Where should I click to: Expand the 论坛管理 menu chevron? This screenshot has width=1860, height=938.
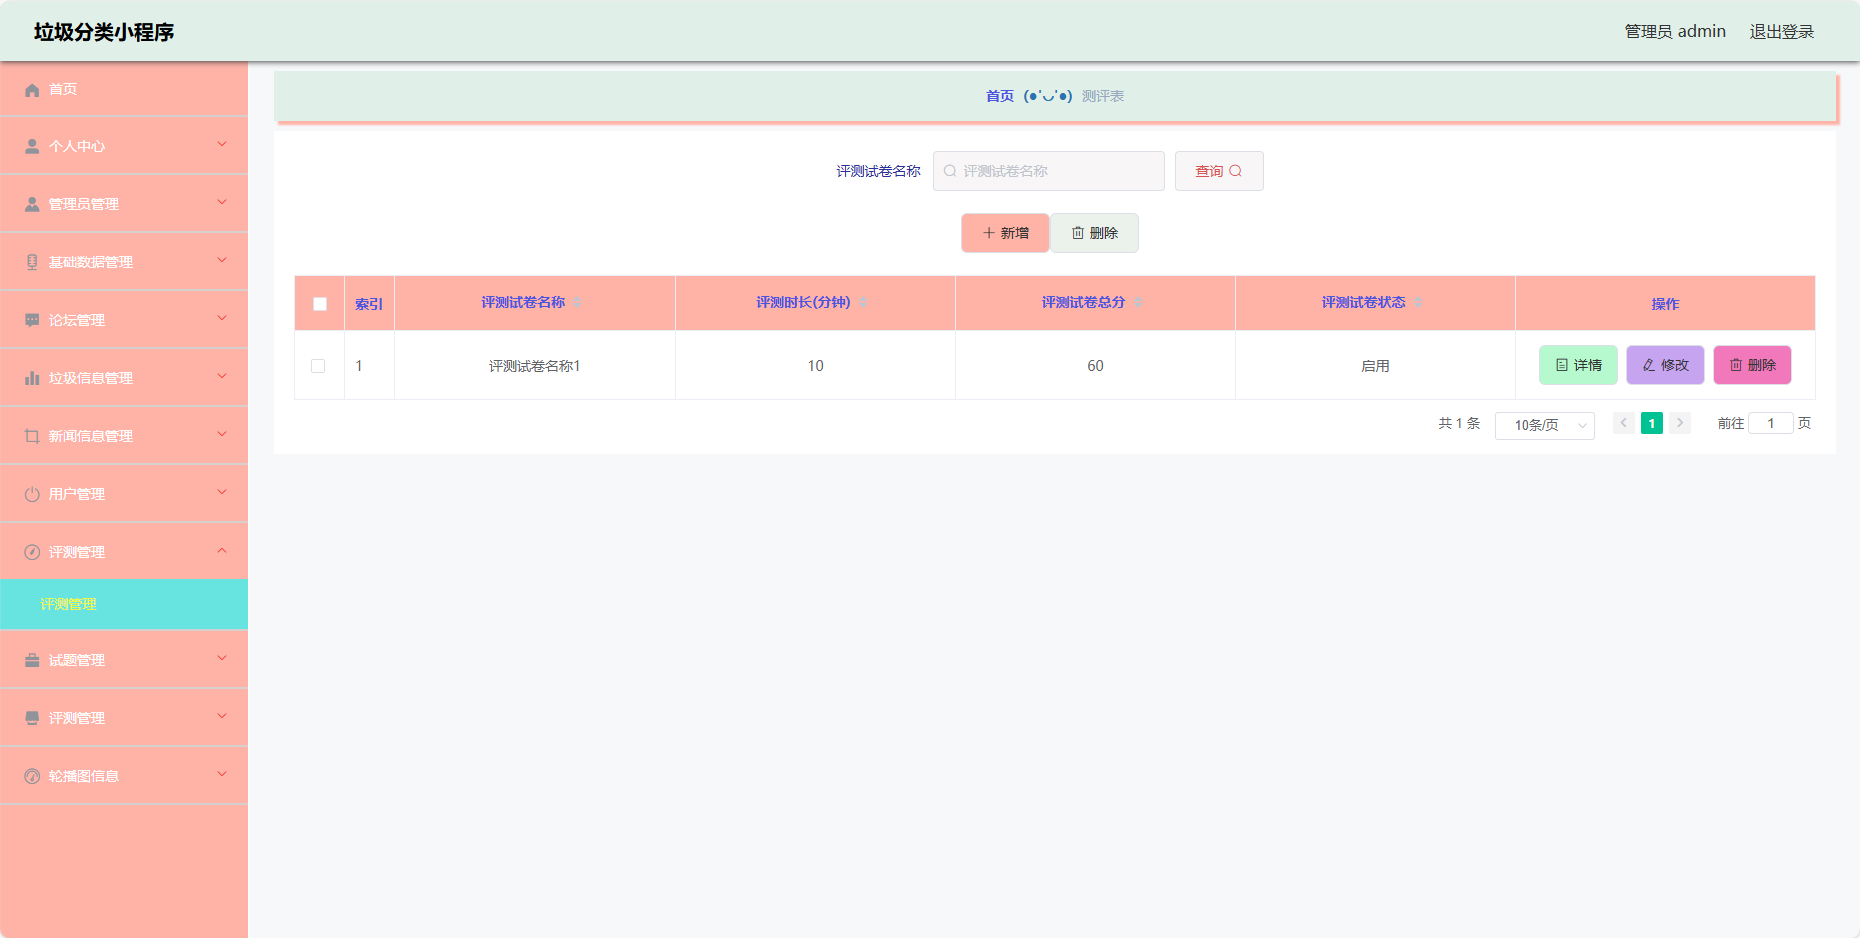coord(222,319)
